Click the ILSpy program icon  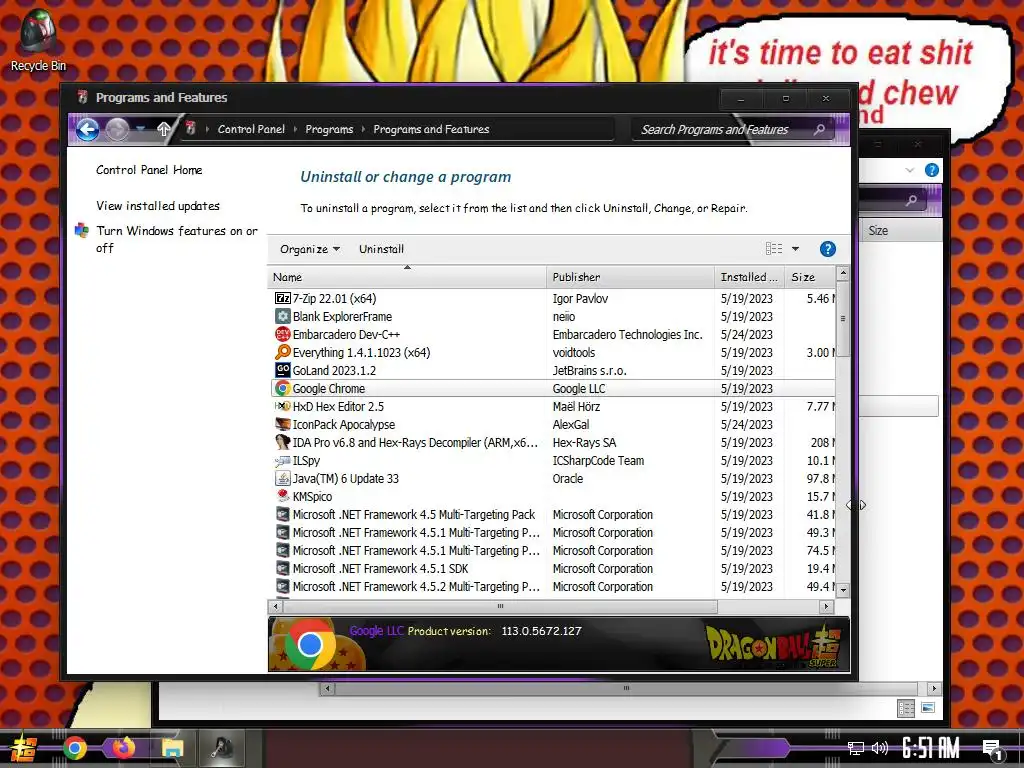coord(282,460)
